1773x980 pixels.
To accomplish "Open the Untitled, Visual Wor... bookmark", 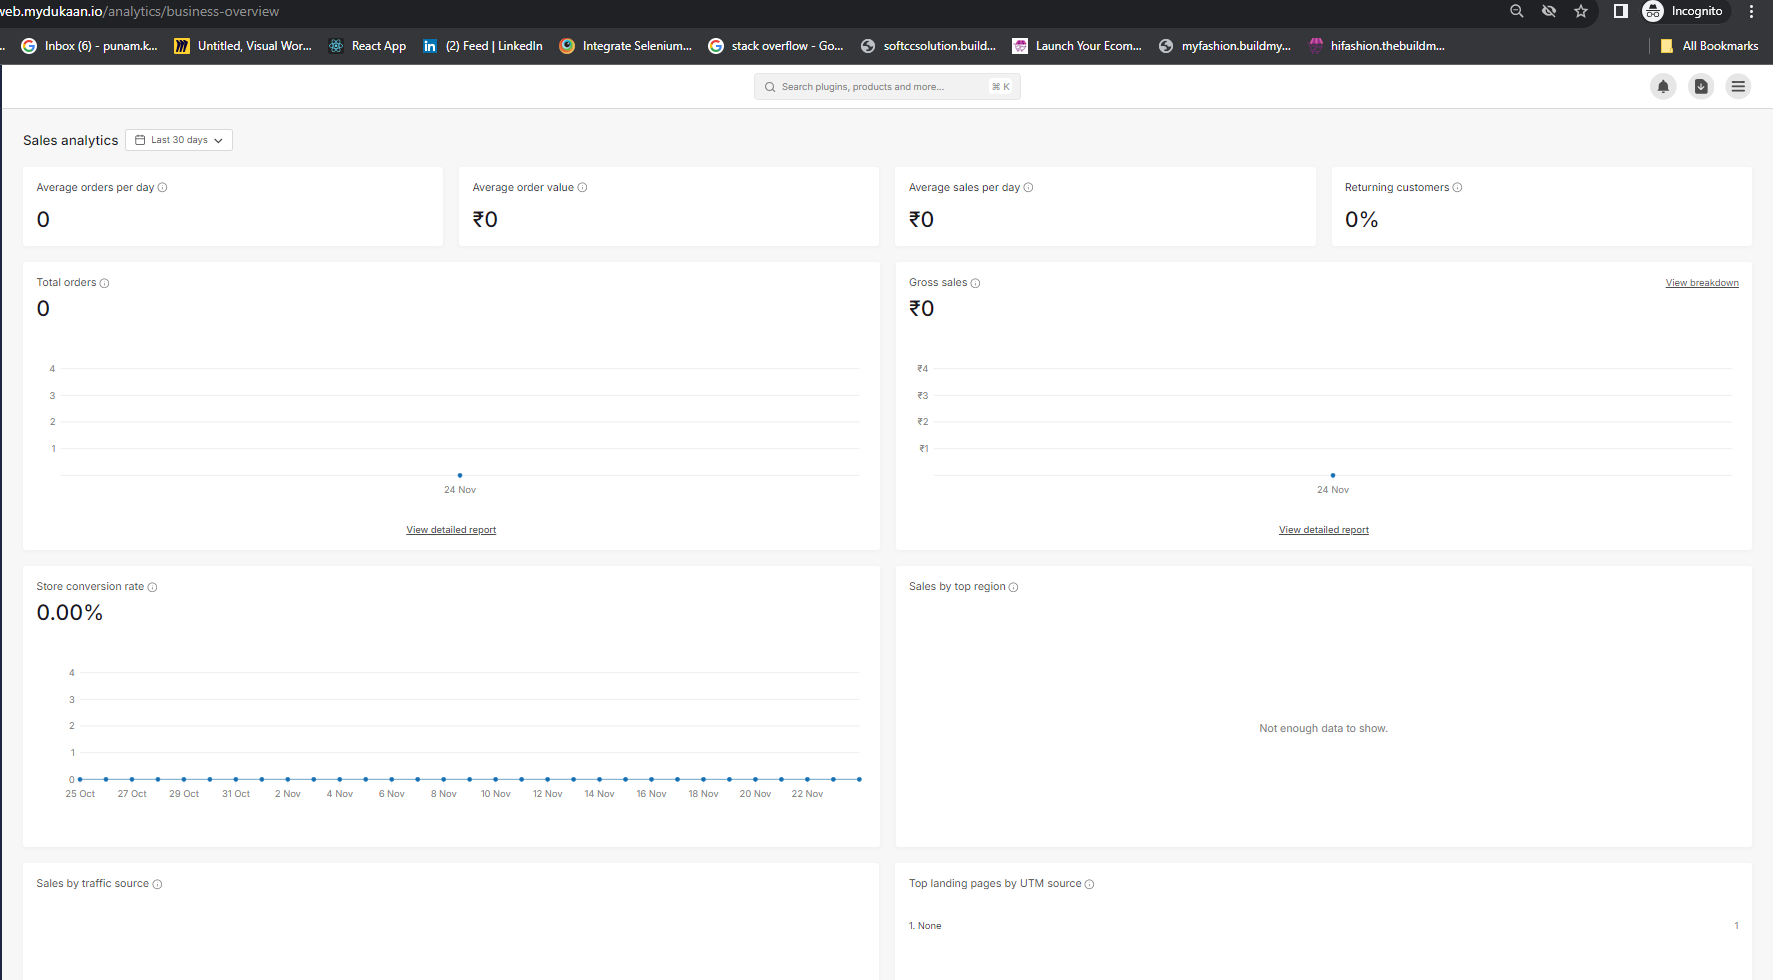I will click(243, 46).
